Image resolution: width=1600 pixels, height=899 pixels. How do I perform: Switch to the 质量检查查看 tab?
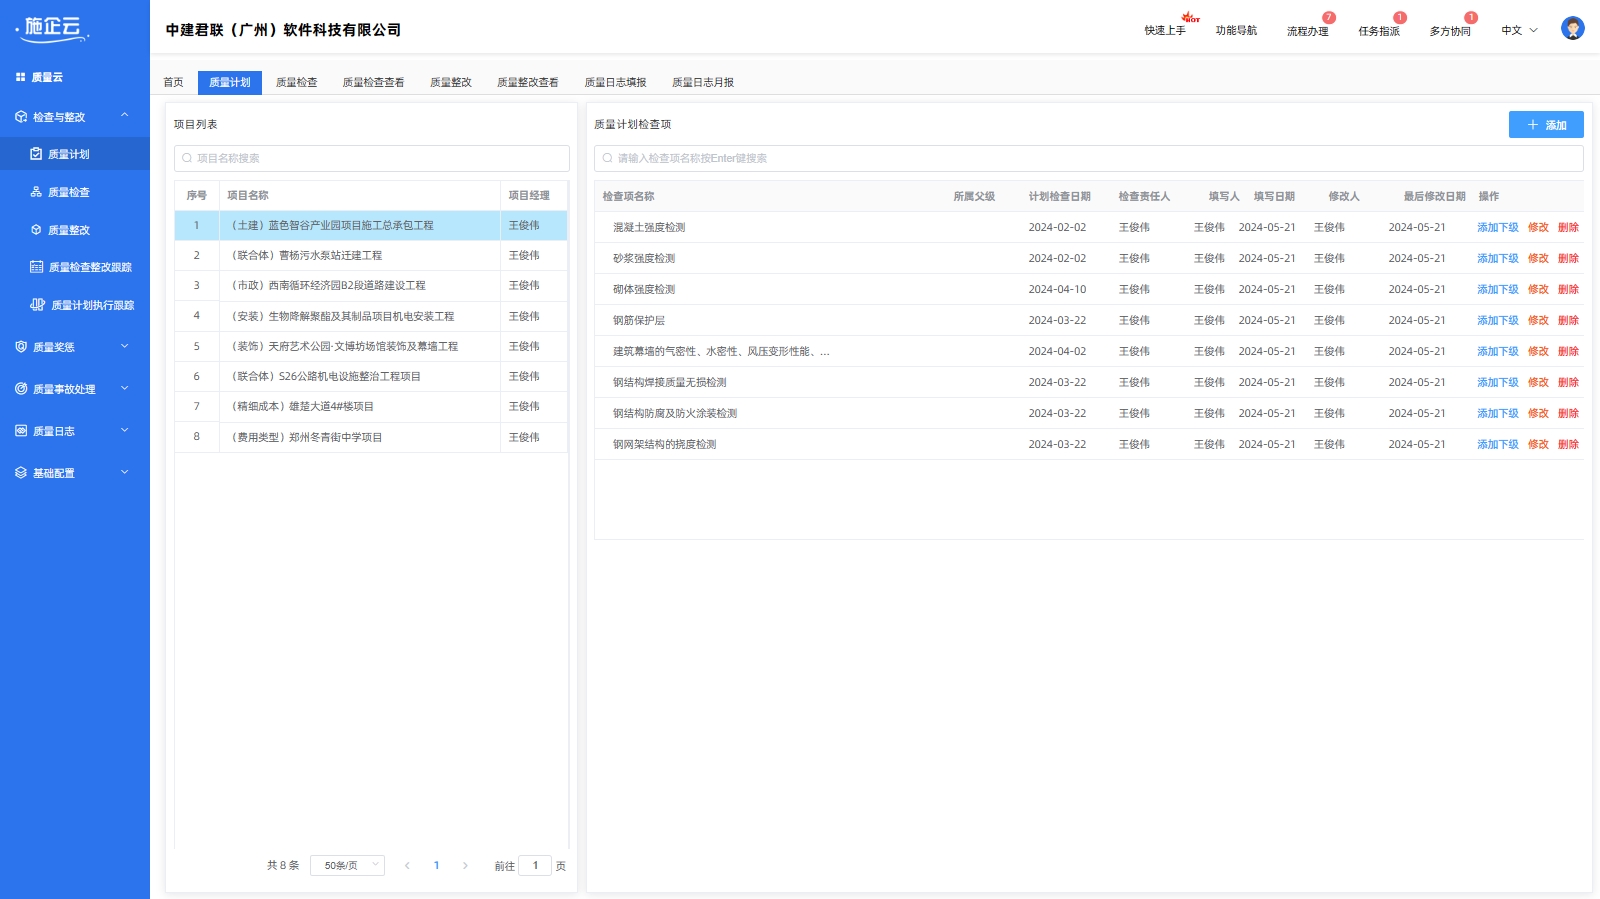click(x=373, y=82)
